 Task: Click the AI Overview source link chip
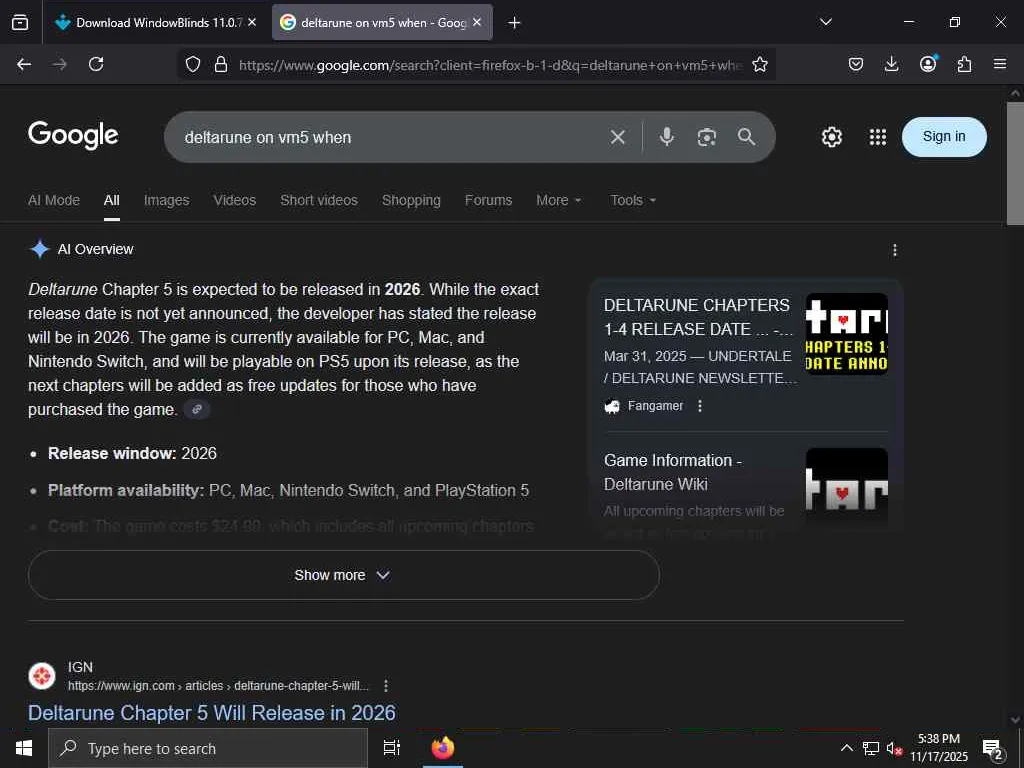tap(197, 409)
